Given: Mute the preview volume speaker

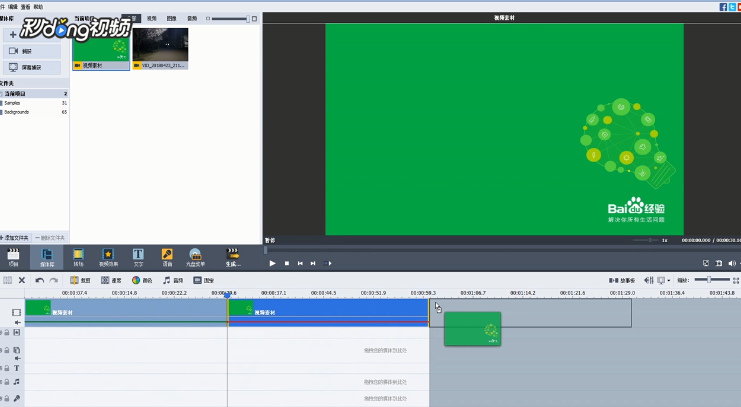Looking at the screenshot, I should (x=732, y=263).
